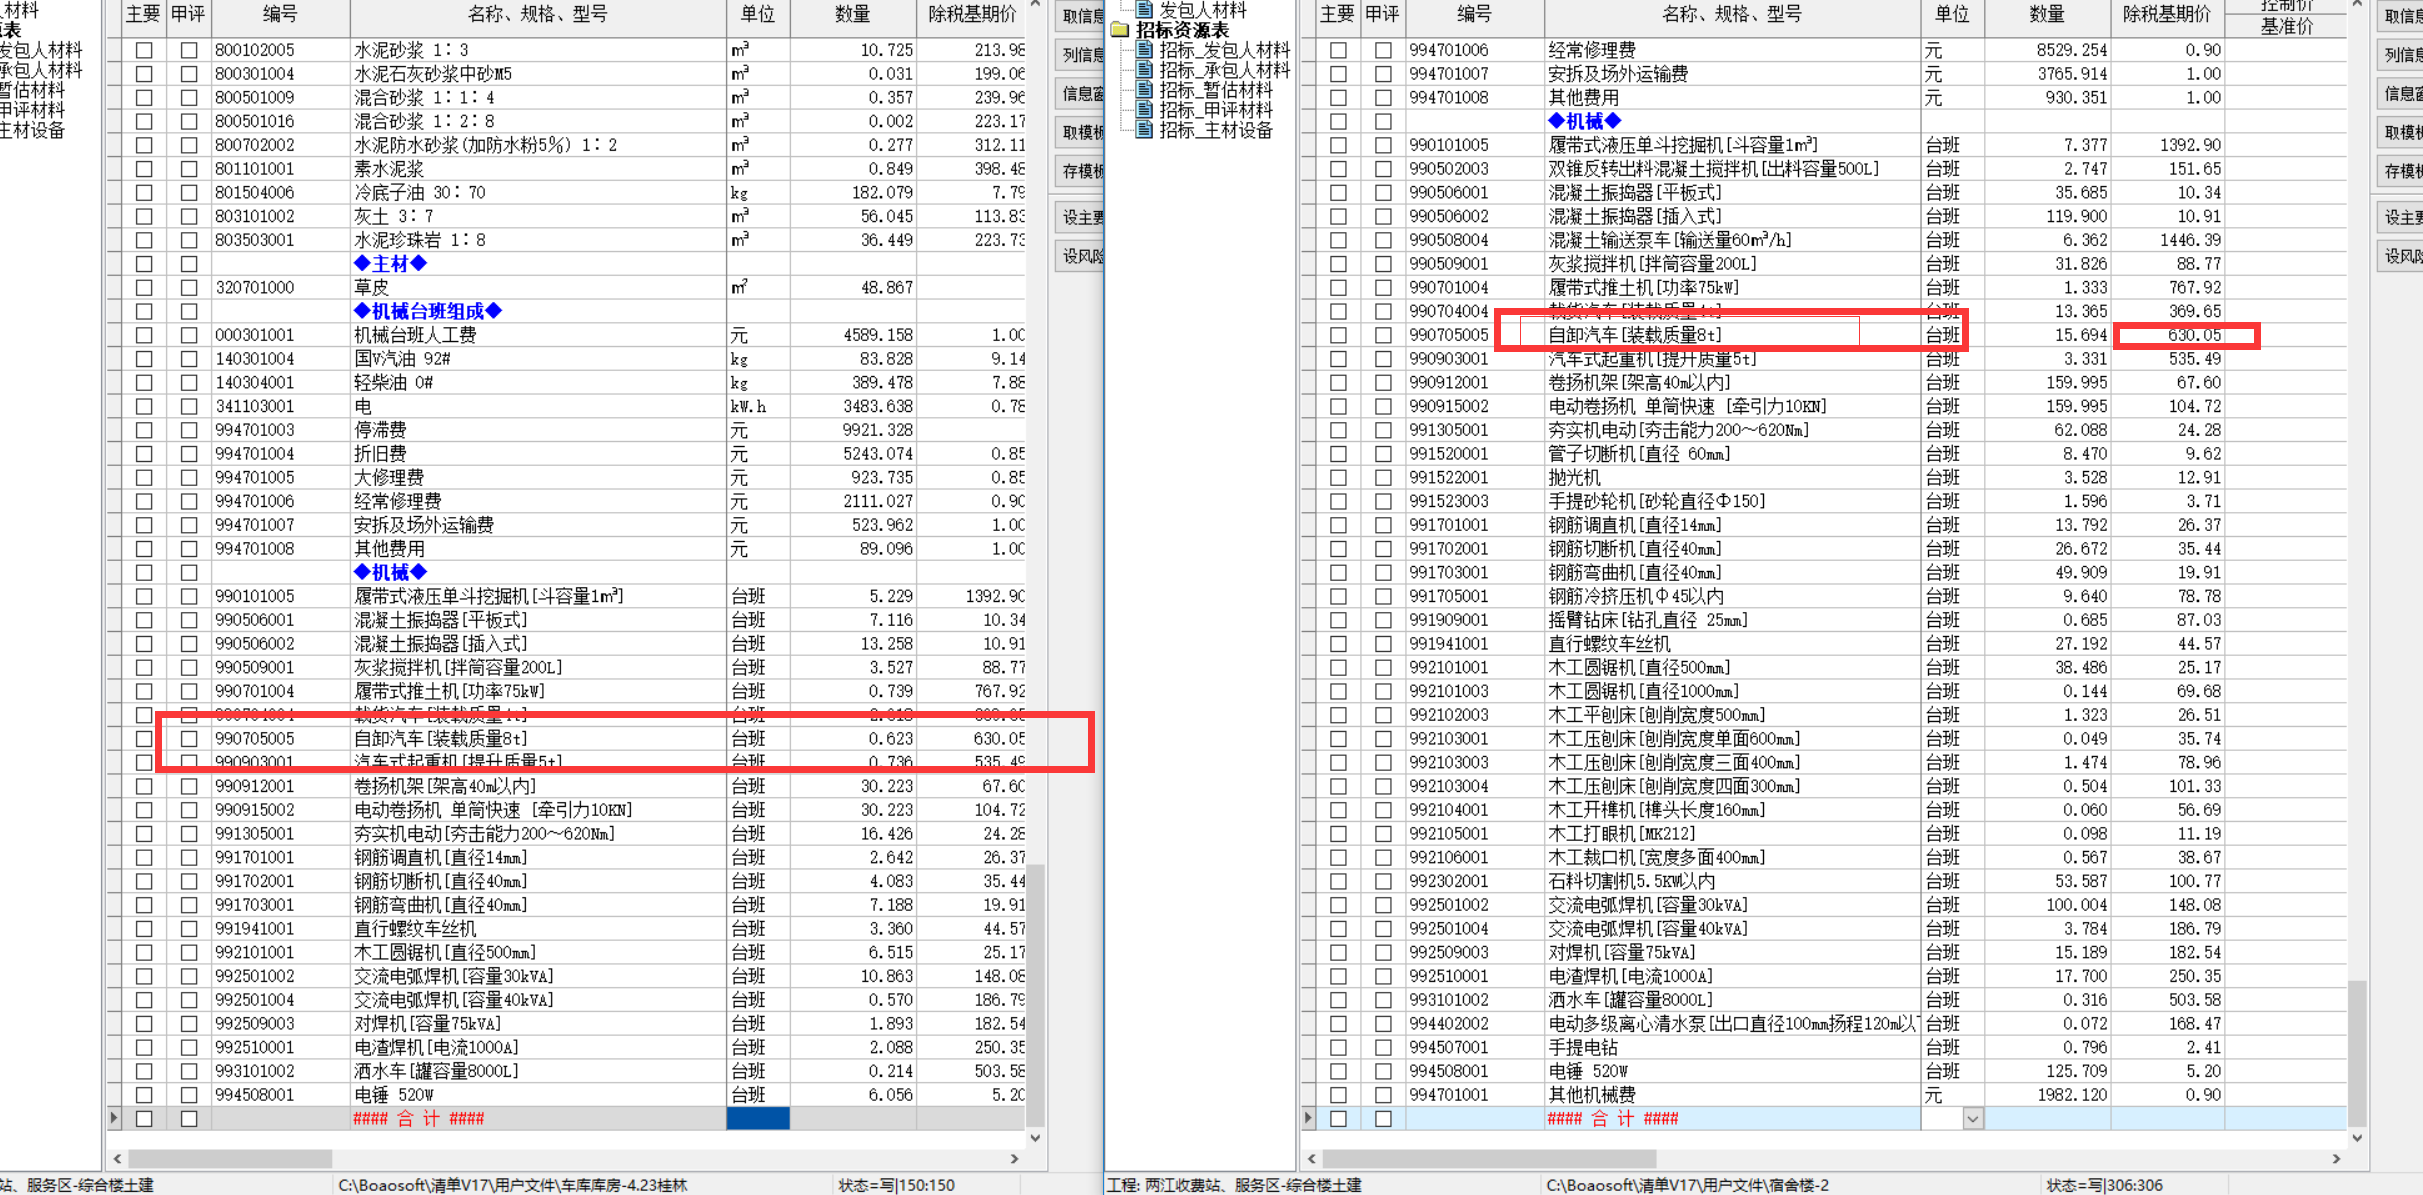Click status bar path ending 宿舍楼-2
The height and width of the screenshot is (1195, 2423).
pos(1687,1185)
